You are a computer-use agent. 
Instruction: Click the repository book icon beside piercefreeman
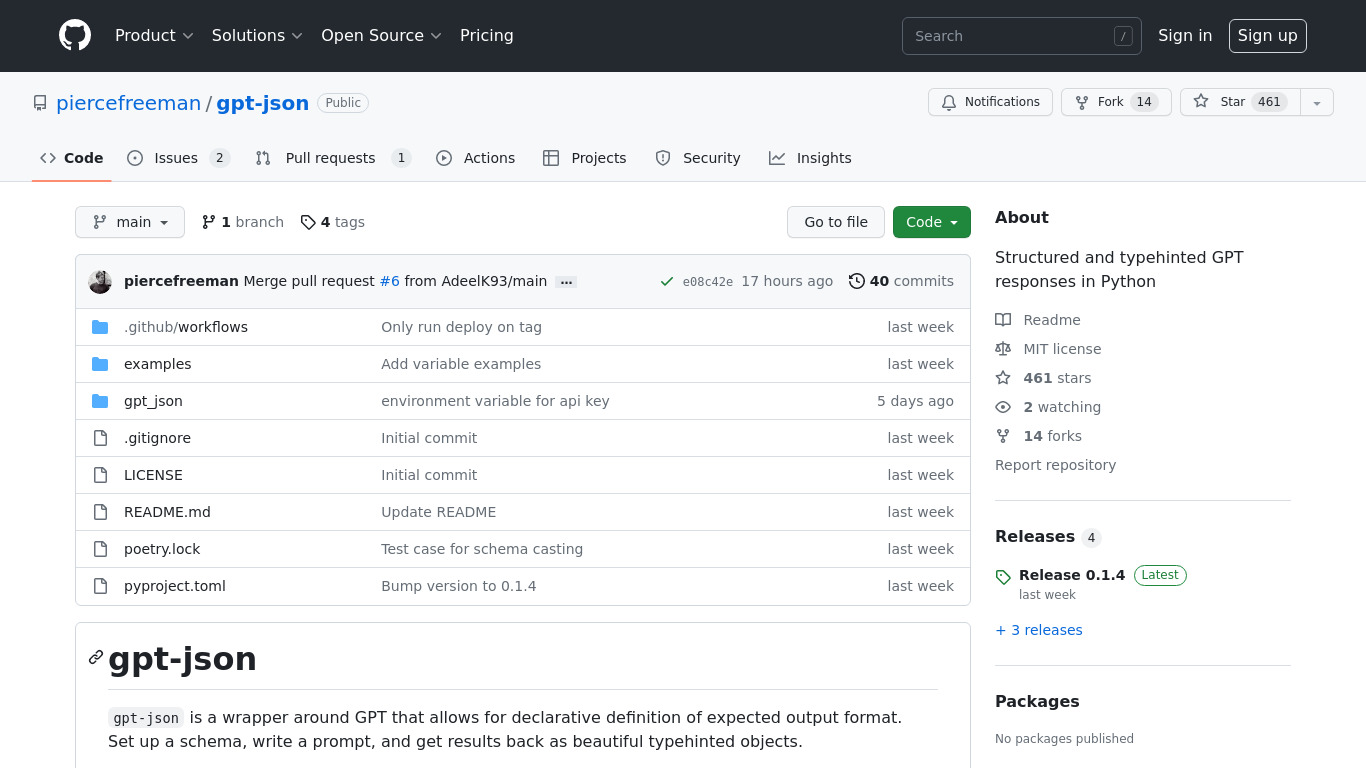[x=40, y=103]
